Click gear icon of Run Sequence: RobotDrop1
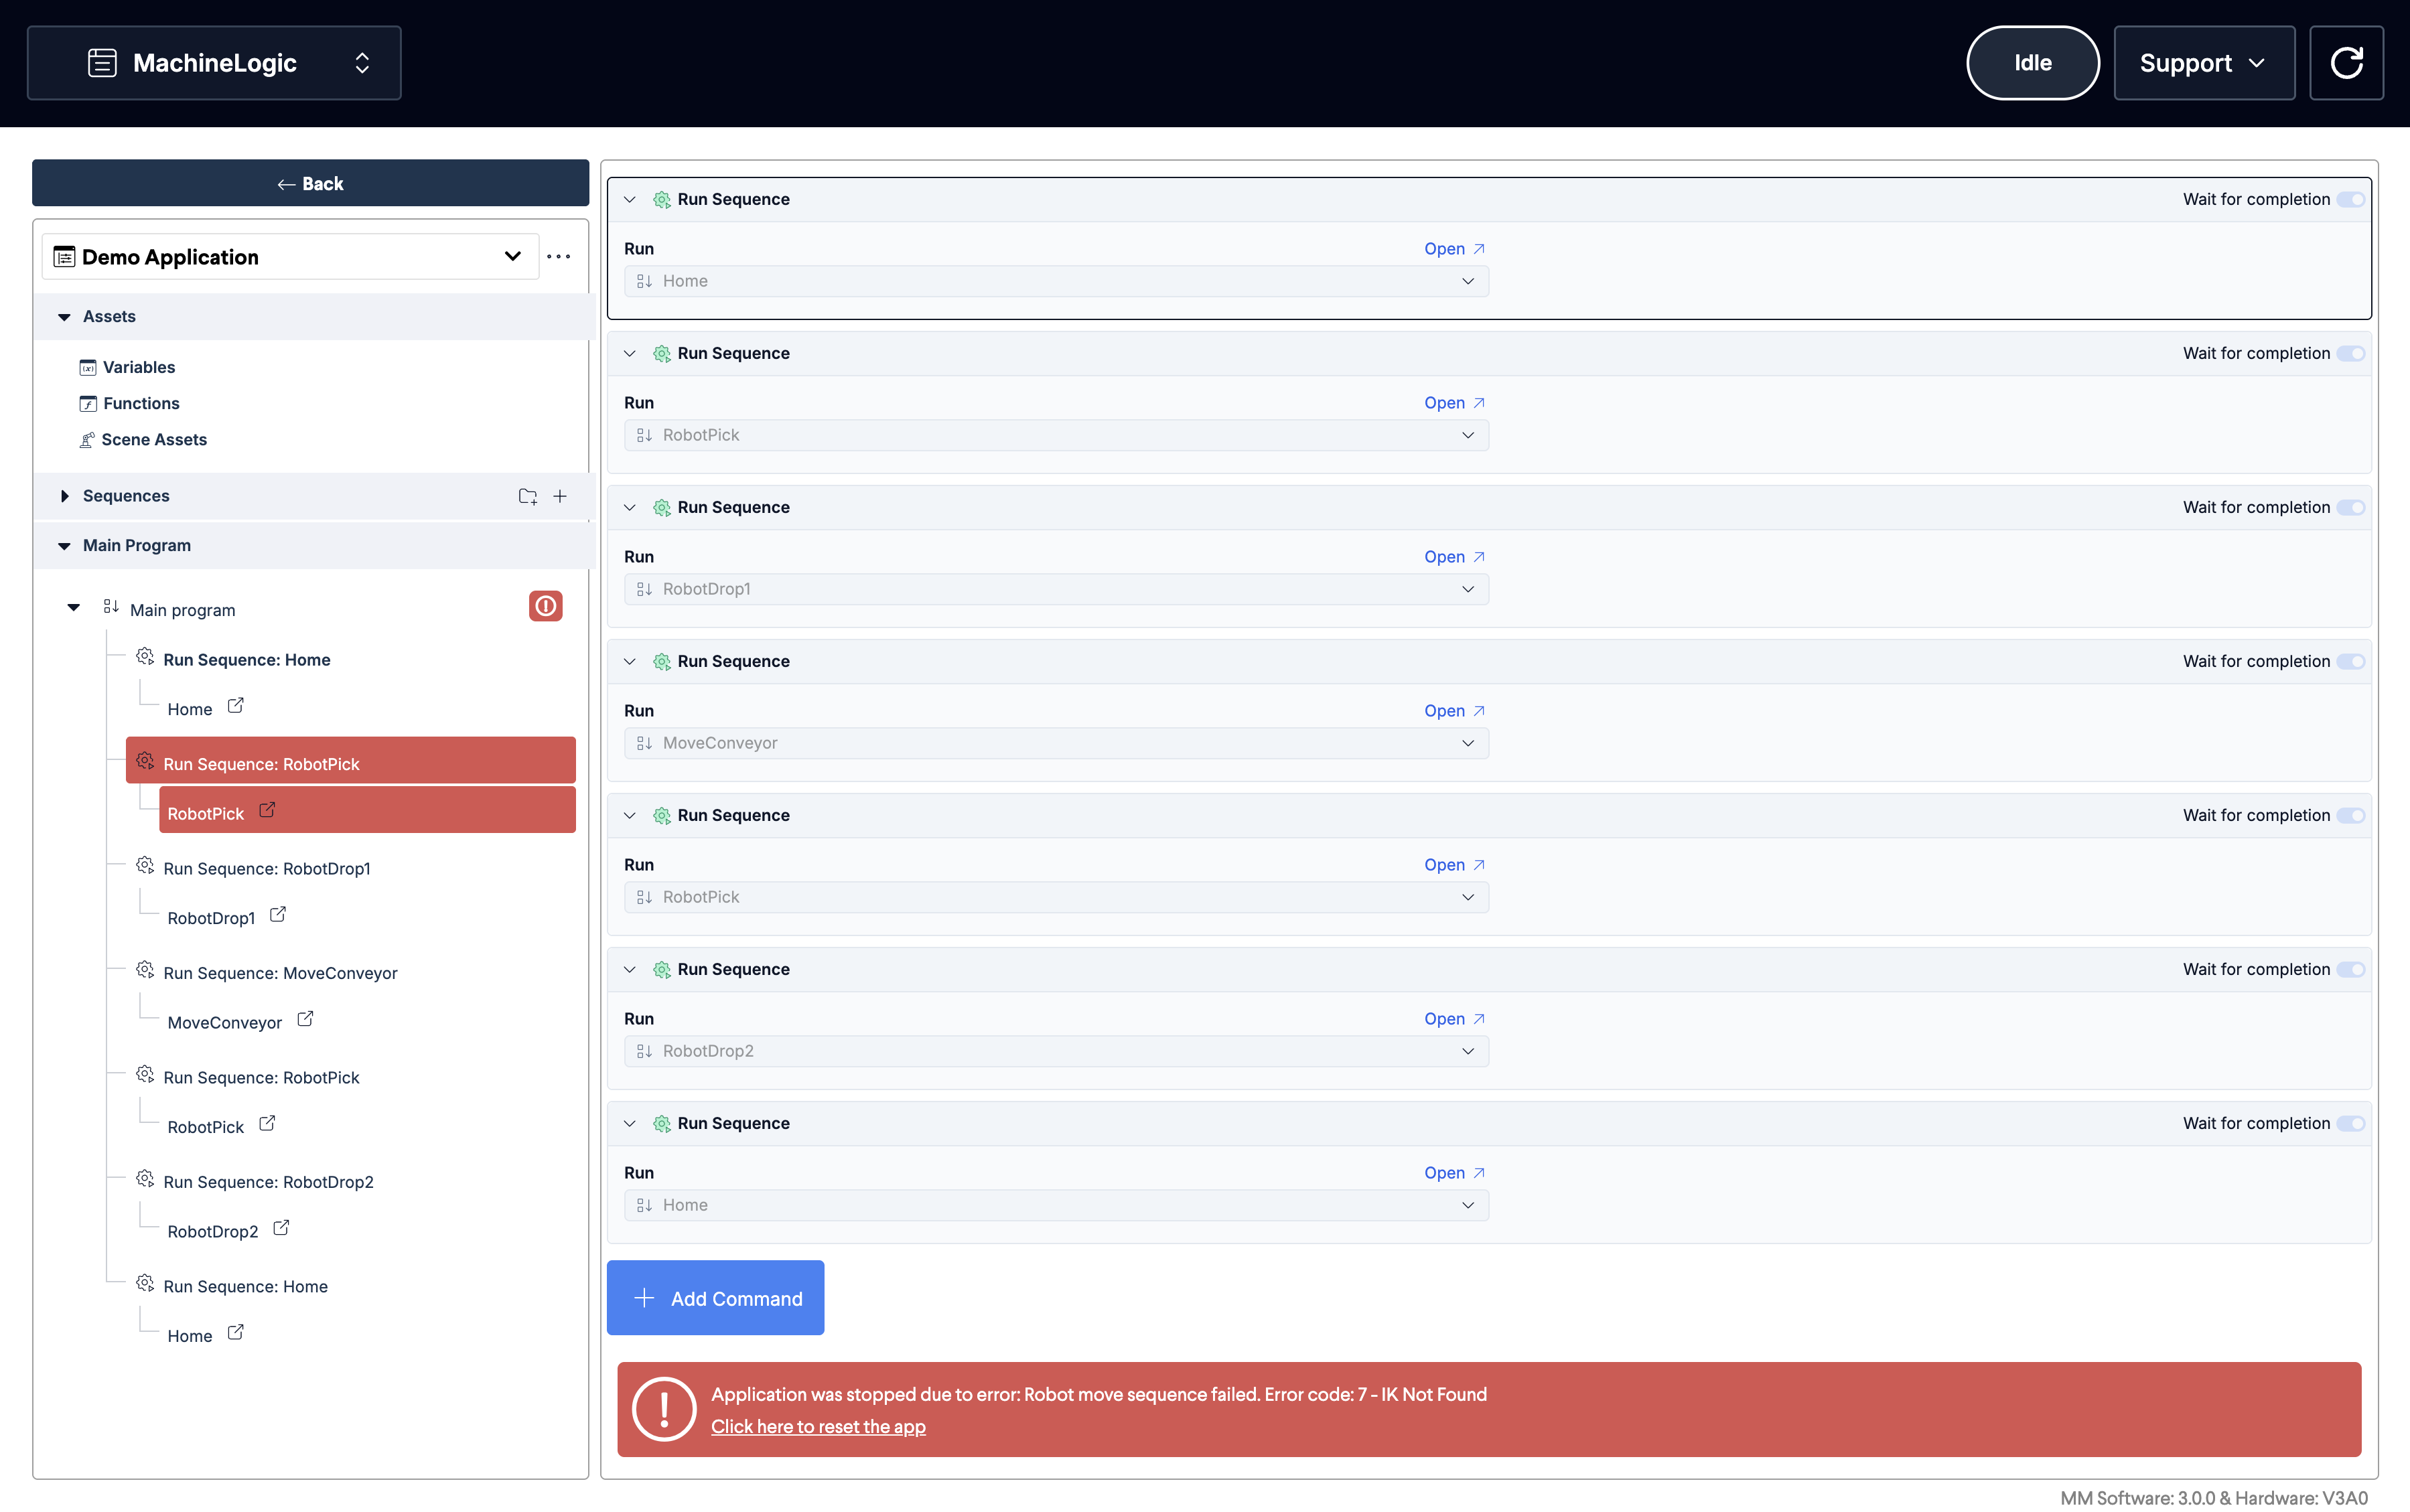 (x=145, y=866)
